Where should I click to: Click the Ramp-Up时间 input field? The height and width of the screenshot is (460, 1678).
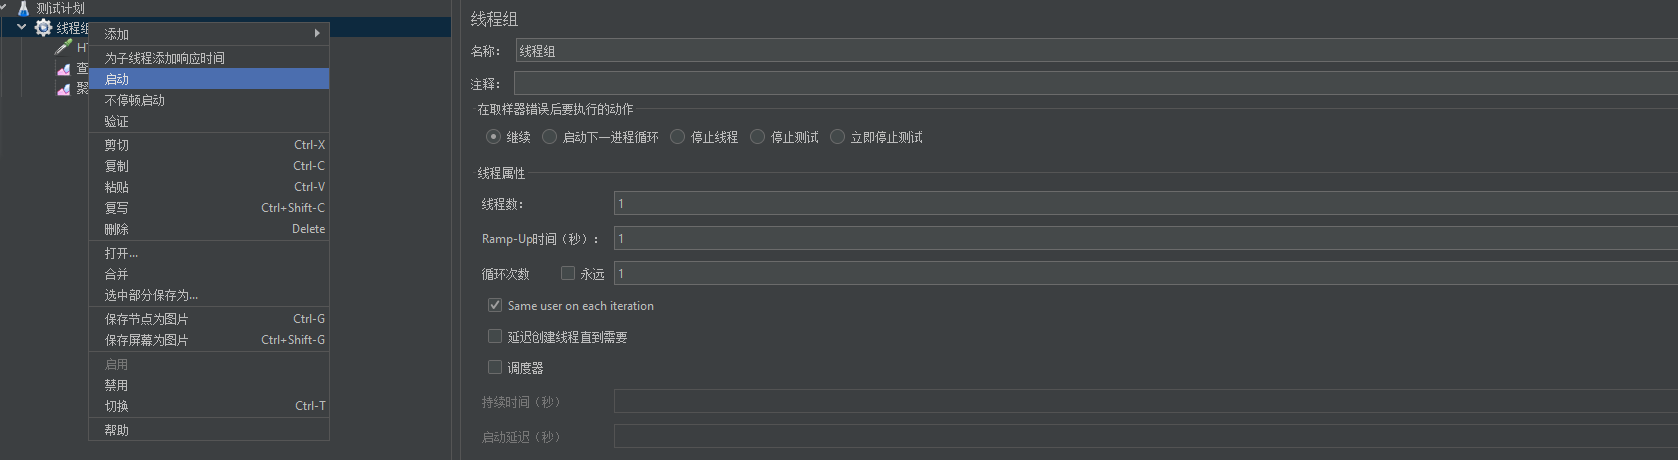tap(1146, 238)
